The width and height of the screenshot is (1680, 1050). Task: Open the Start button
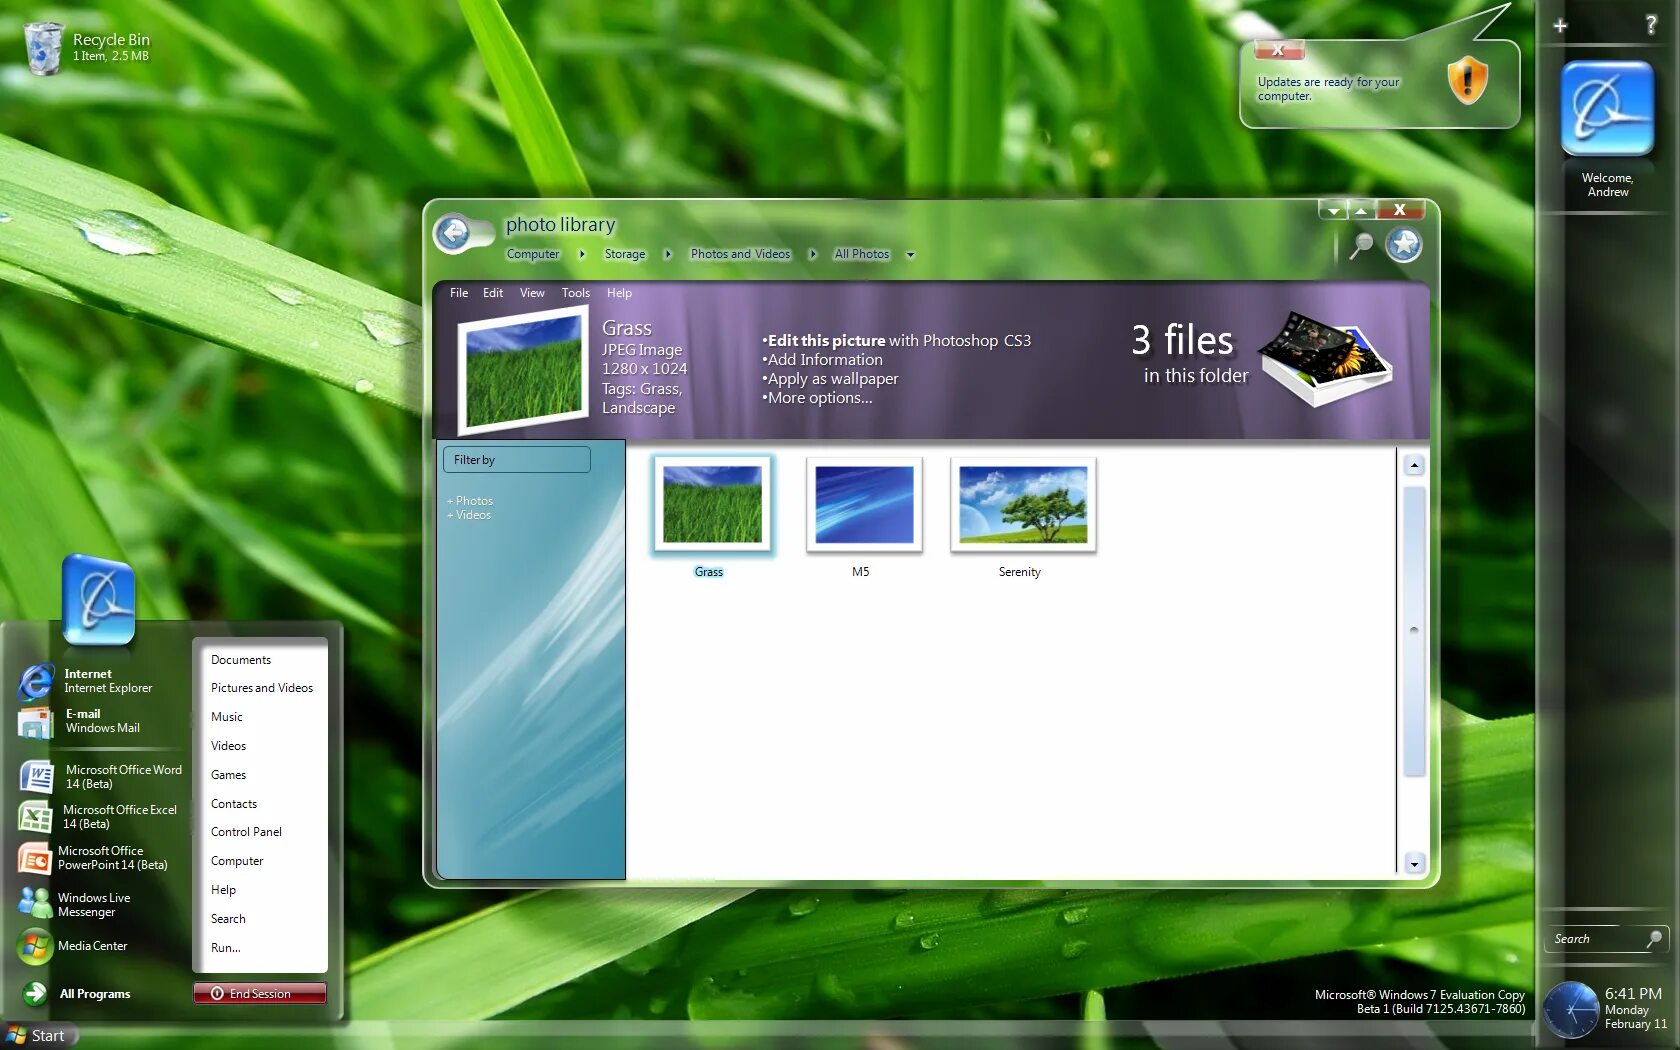[37, 1036]
